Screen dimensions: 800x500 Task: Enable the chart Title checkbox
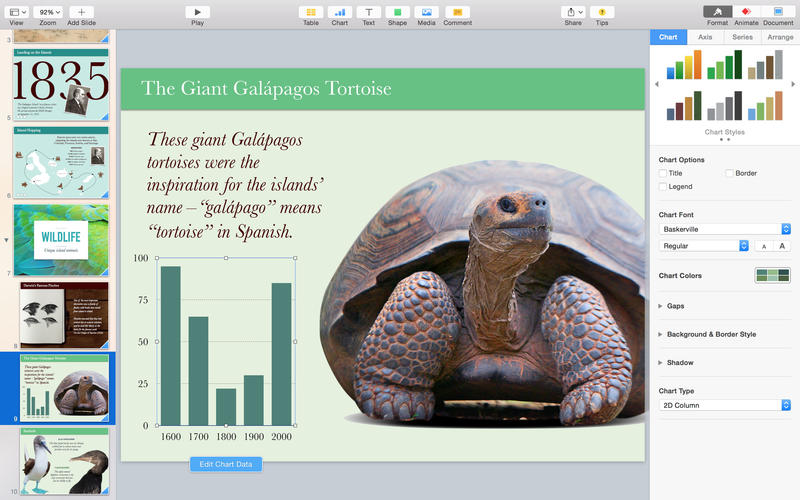point(663,173)
